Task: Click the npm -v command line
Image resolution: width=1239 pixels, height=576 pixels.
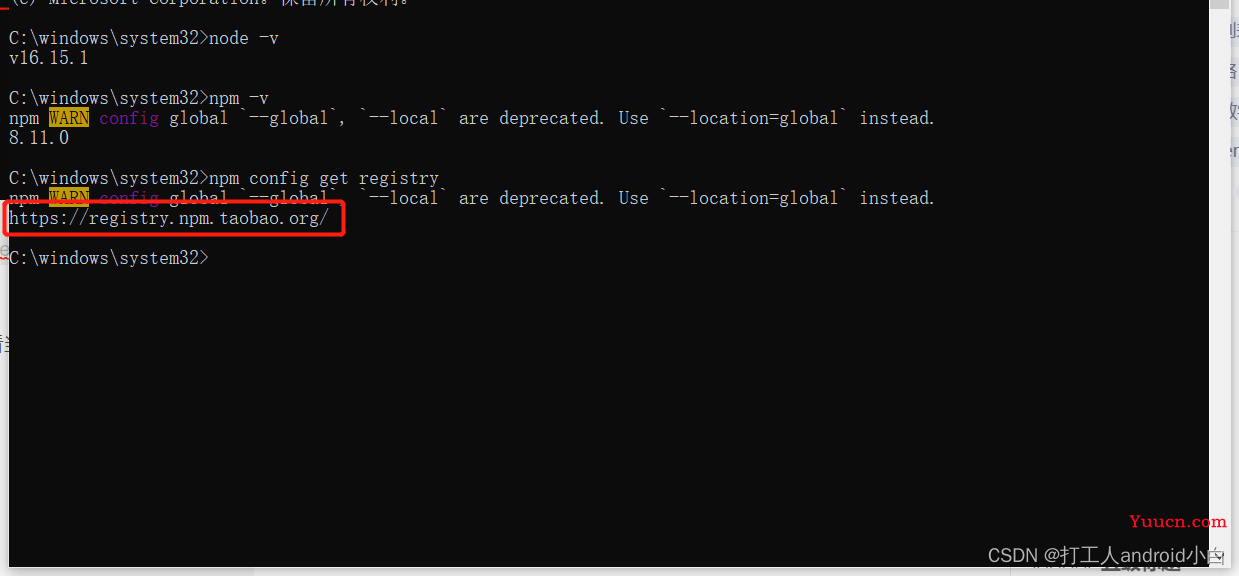Action: [139, 98]
